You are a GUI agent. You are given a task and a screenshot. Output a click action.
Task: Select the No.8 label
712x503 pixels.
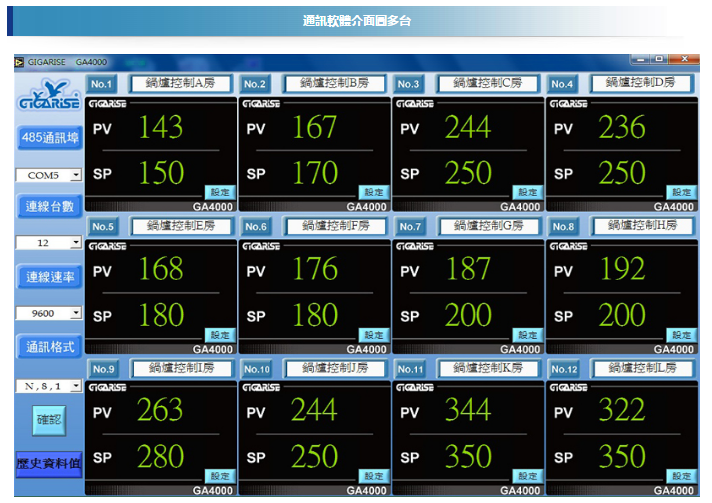(564, 227)
